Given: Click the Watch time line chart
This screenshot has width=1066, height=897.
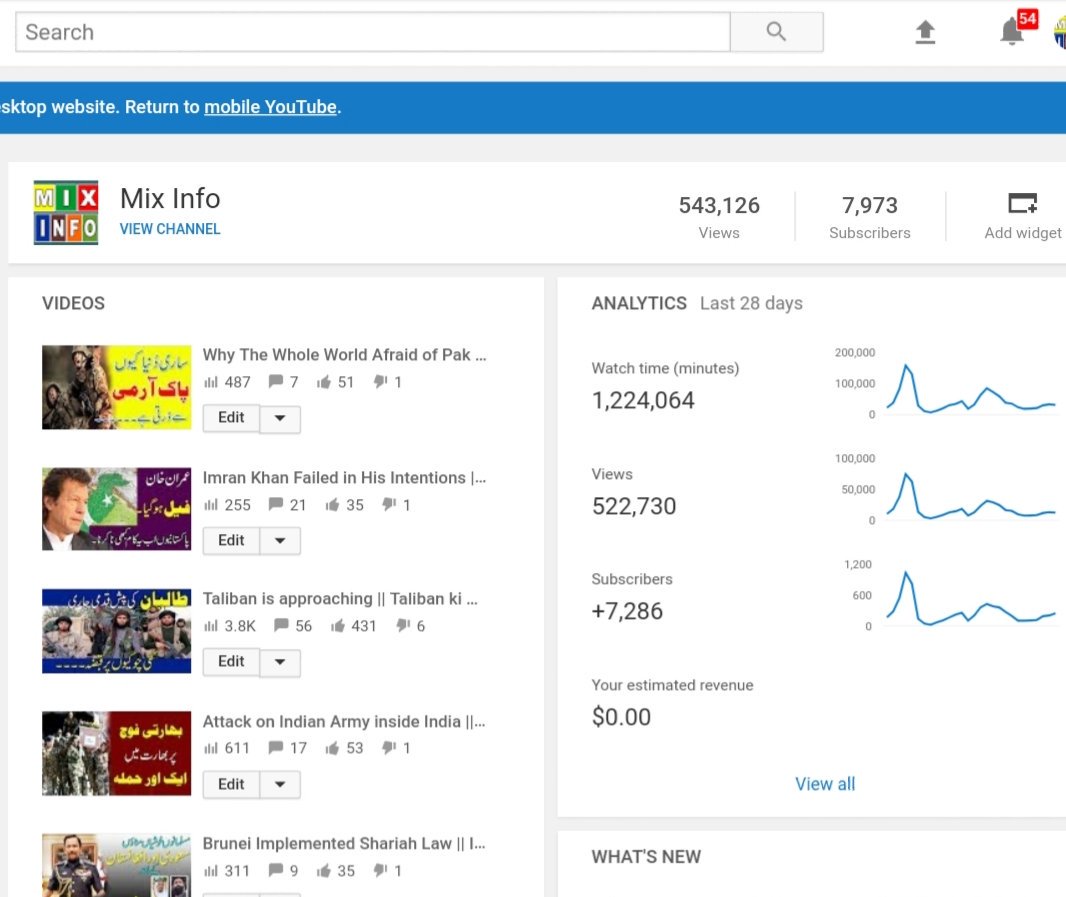Looking at the screenshot, I should (971, 388).
